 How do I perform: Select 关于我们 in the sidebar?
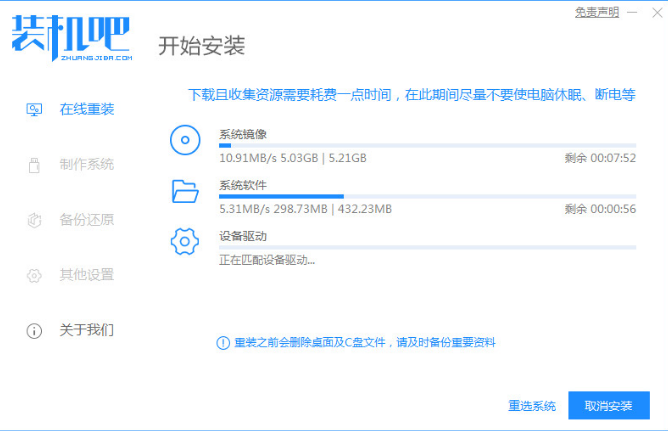[86, 329]
